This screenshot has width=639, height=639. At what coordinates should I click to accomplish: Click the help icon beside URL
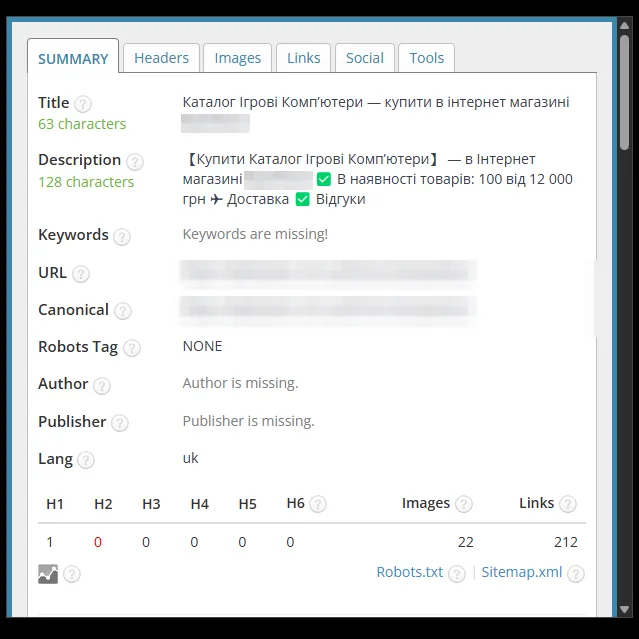coord(81,274)
